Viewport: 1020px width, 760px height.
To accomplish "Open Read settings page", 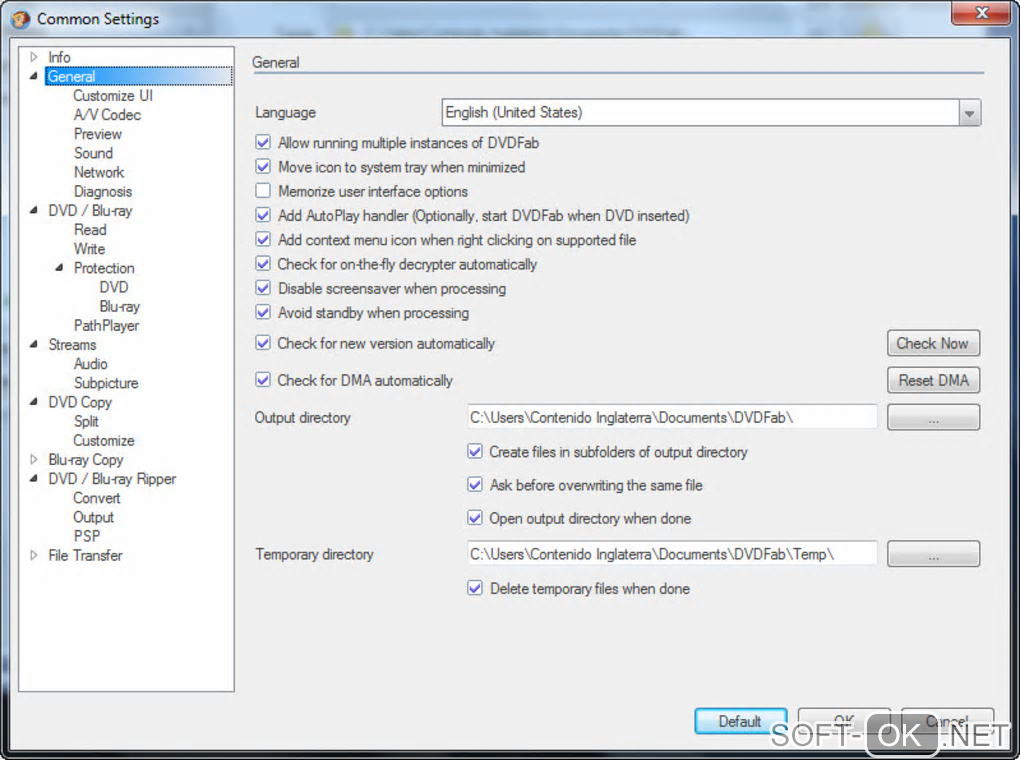I will pyautogui.click(x=90, y=230).
